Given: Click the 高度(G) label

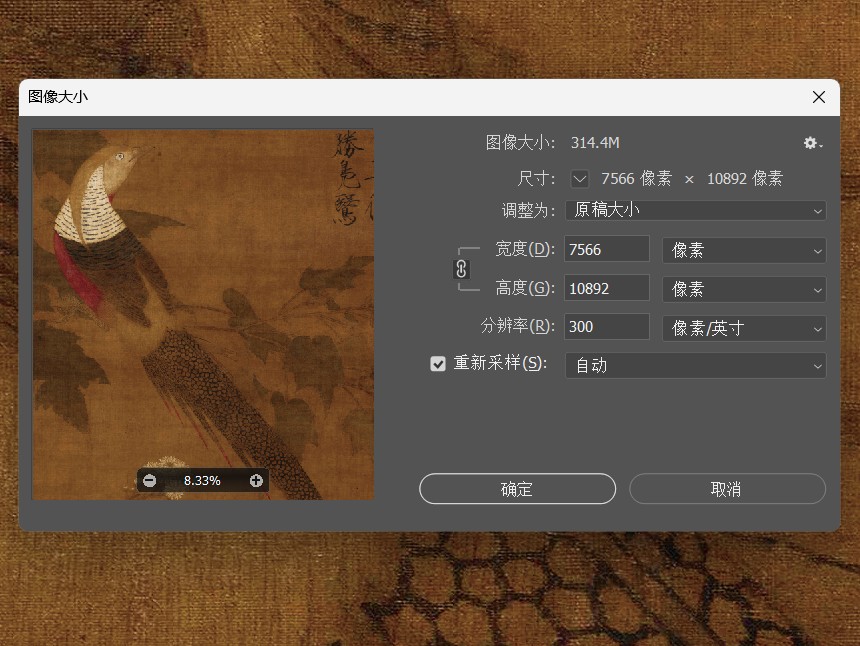Looking at the screenshot, I should 525,288.
